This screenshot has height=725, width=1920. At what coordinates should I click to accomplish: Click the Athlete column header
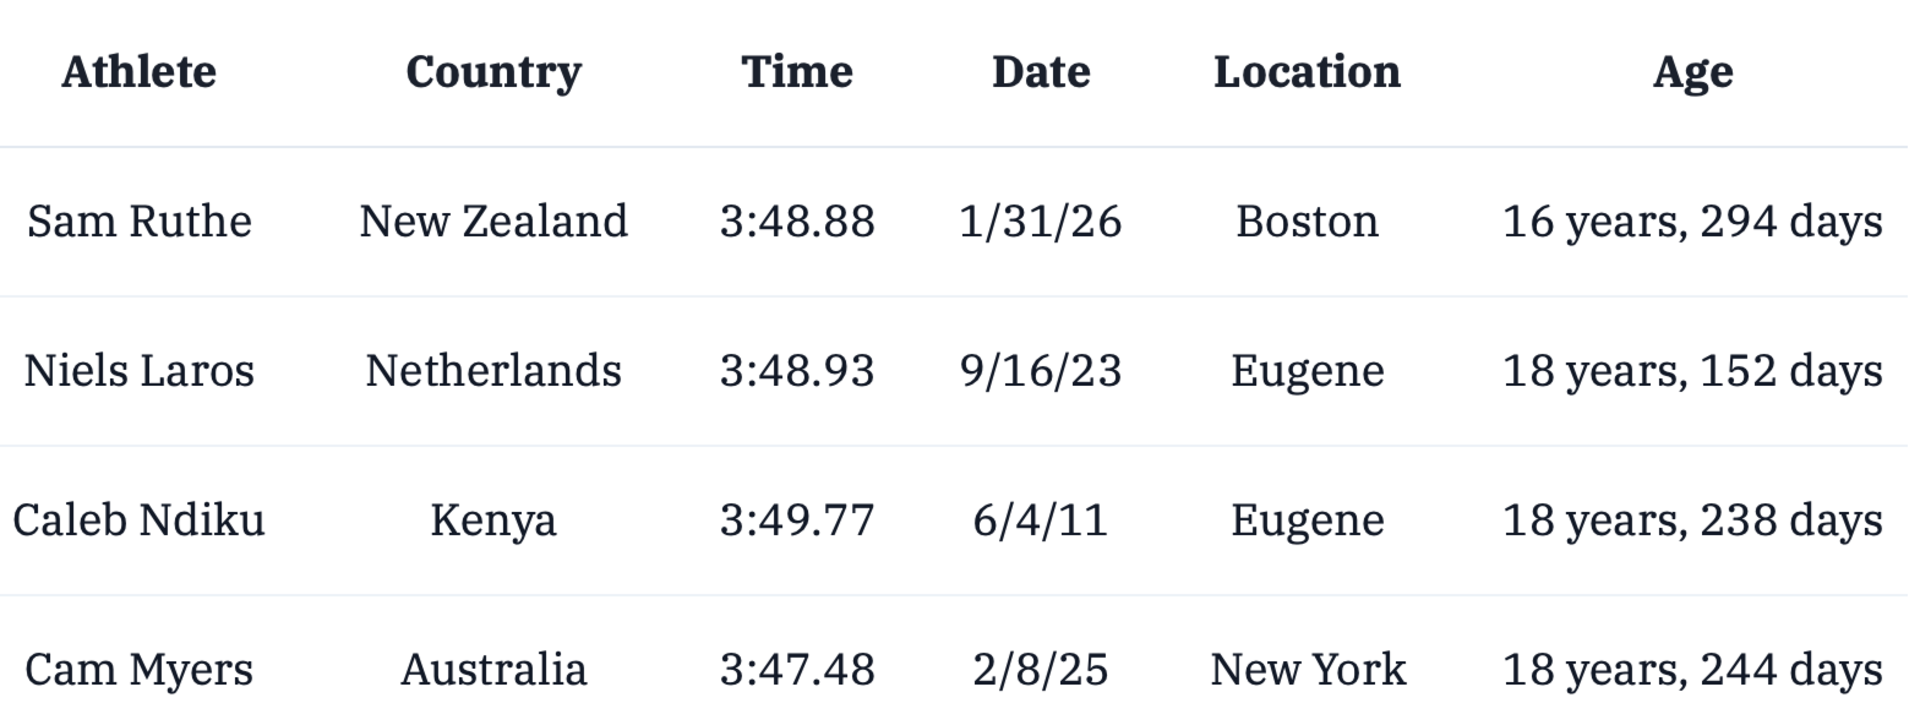(x=139, y=72)
